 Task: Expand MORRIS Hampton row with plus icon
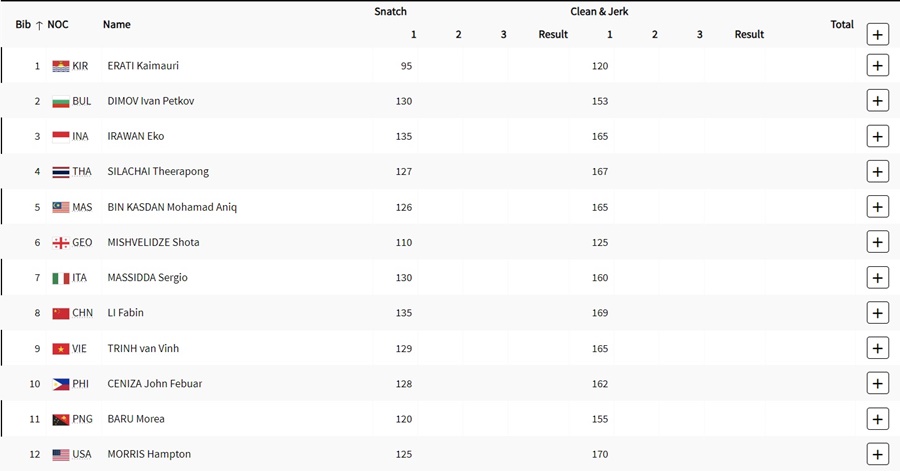(877, 454)
